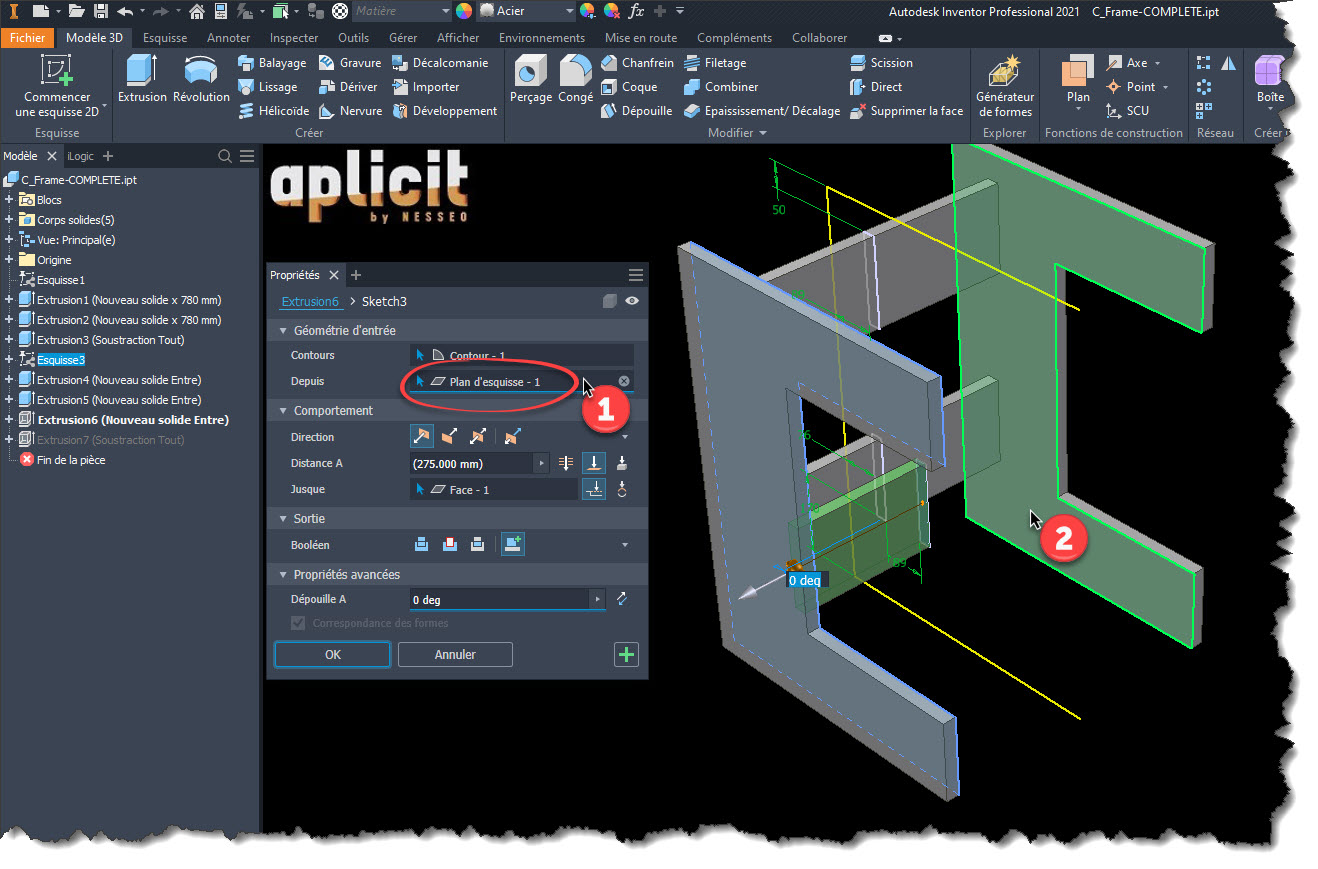Switch to the Esquisse ribbon tab
This screenshot has height=869, width=1318.
(x=165, y=38)
